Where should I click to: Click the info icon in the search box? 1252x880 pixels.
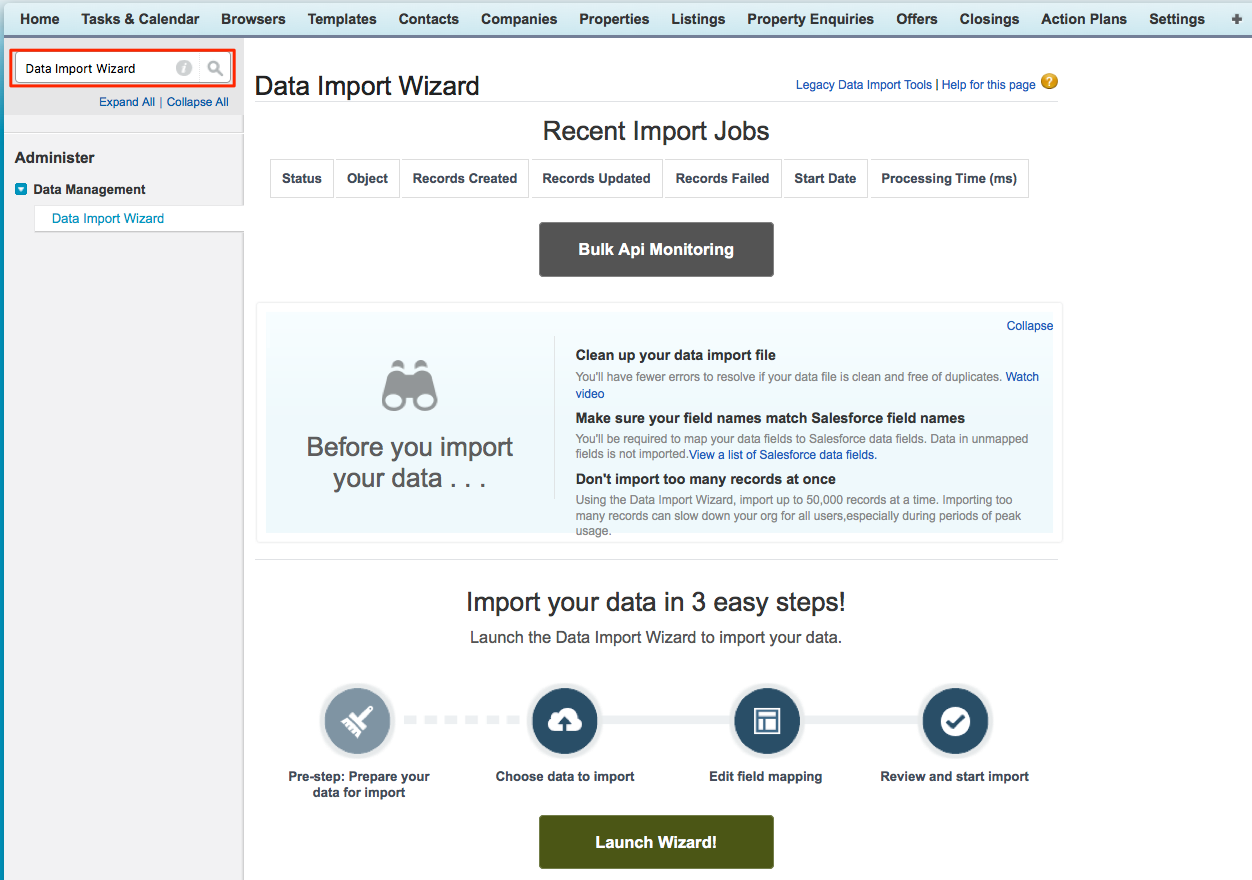coord(184,68)
